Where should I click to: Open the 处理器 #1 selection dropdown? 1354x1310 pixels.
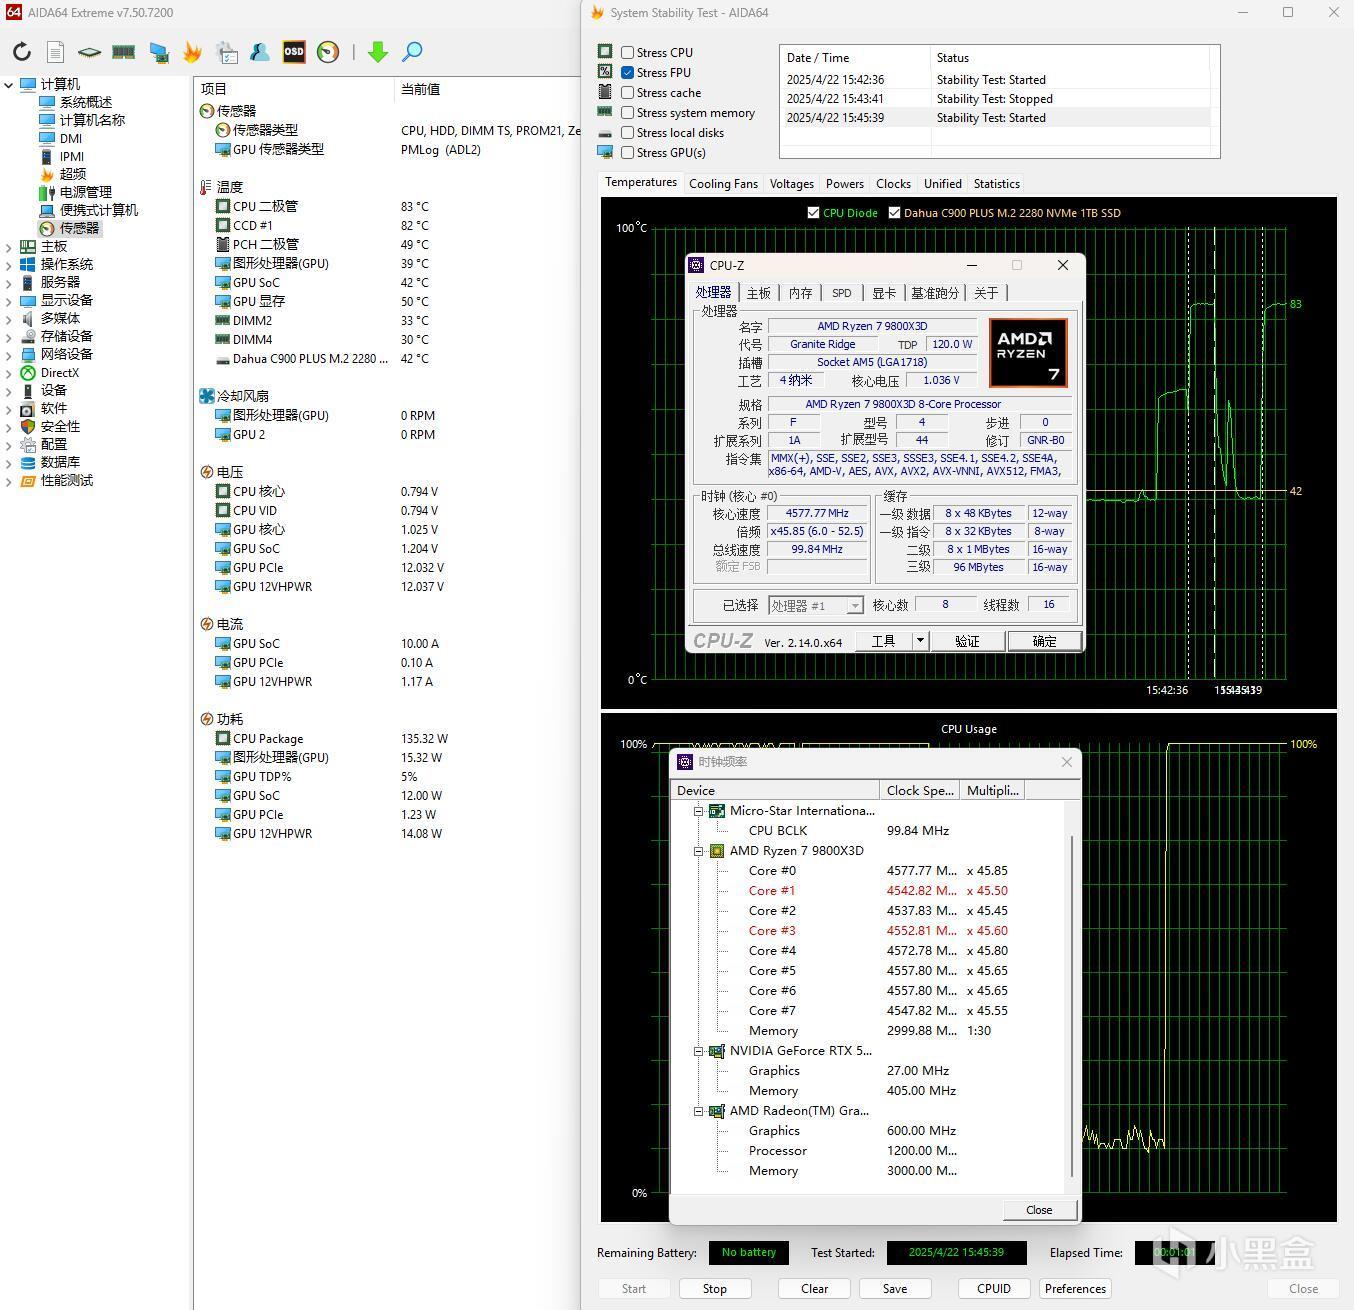(854, 606)
